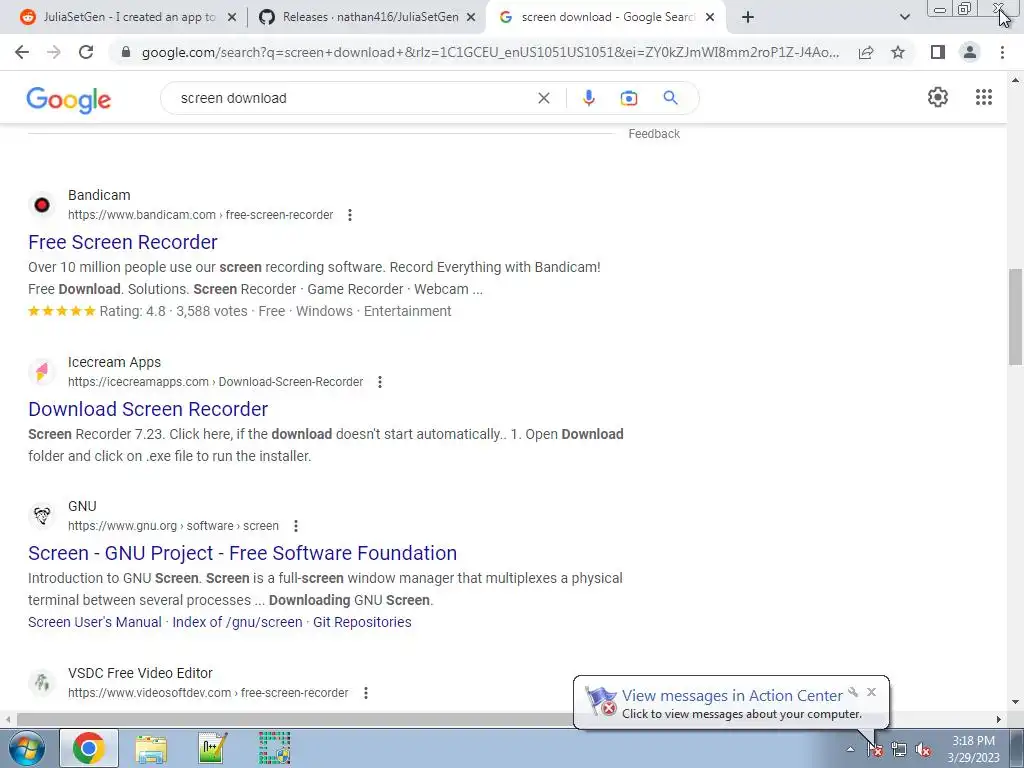
Task: Open Windows Start menu orb
Action: 27,748
